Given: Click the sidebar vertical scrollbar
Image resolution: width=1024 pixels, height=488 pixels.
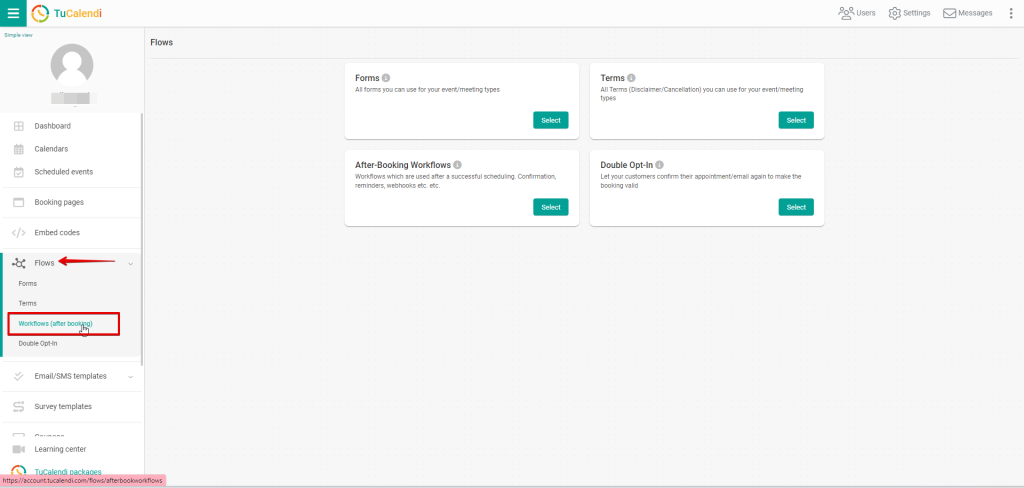Looking at the screenshot, I should point(142,240).
